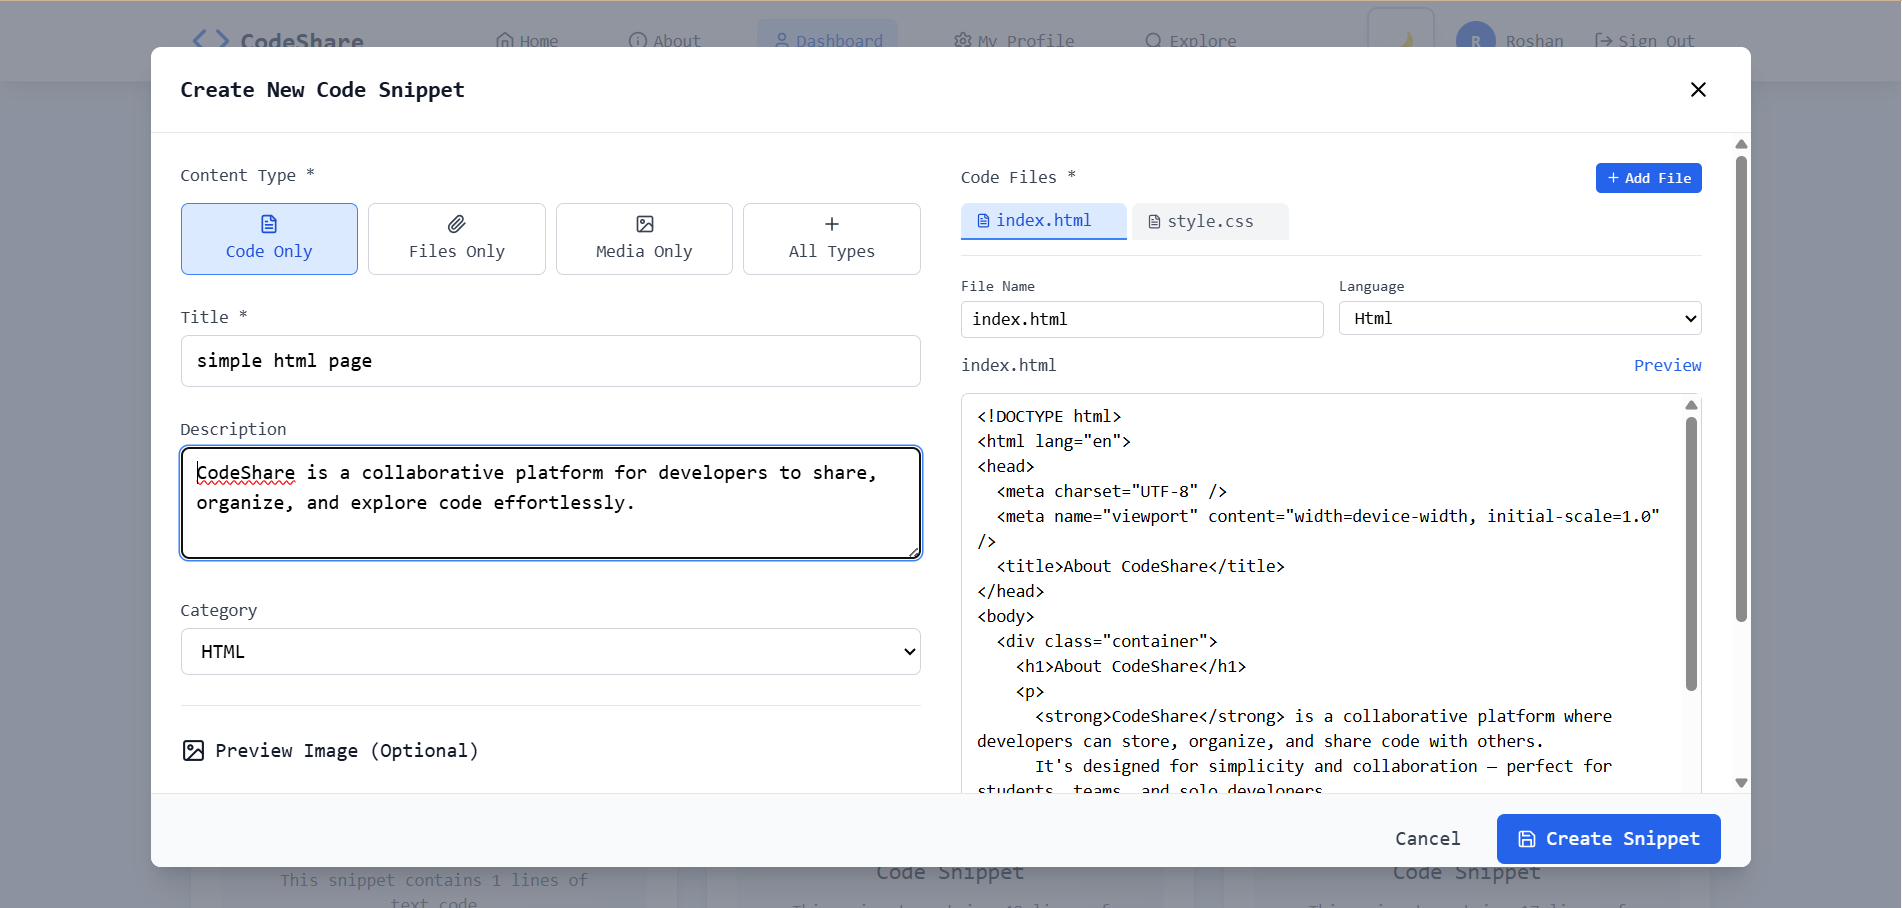This screenshot has height=908, width=1902.
Task: Open the Language dropdown showing Html
Action: pyautogui.click(x=1520, y=319)
